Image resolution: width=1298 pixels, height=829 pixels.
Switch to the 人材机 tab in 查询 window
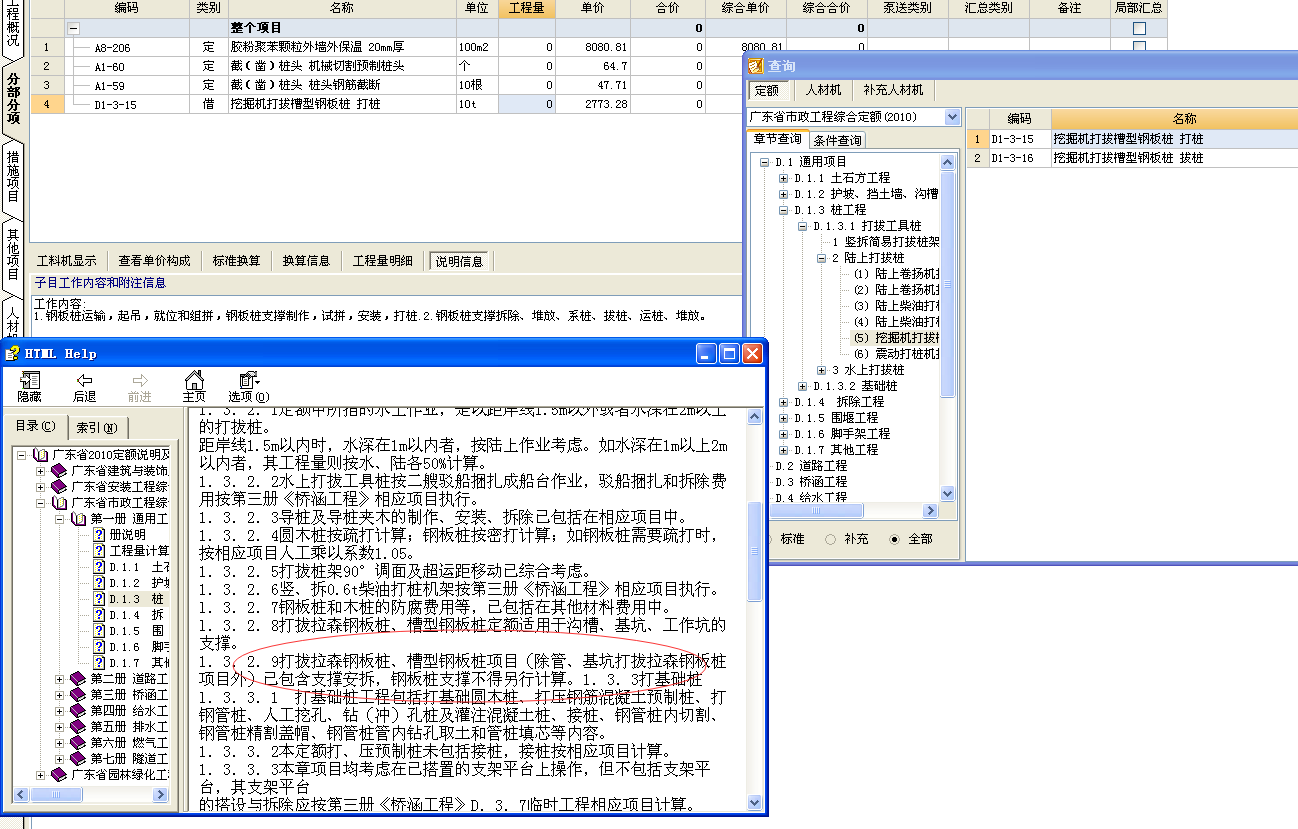tap(823, 90)
